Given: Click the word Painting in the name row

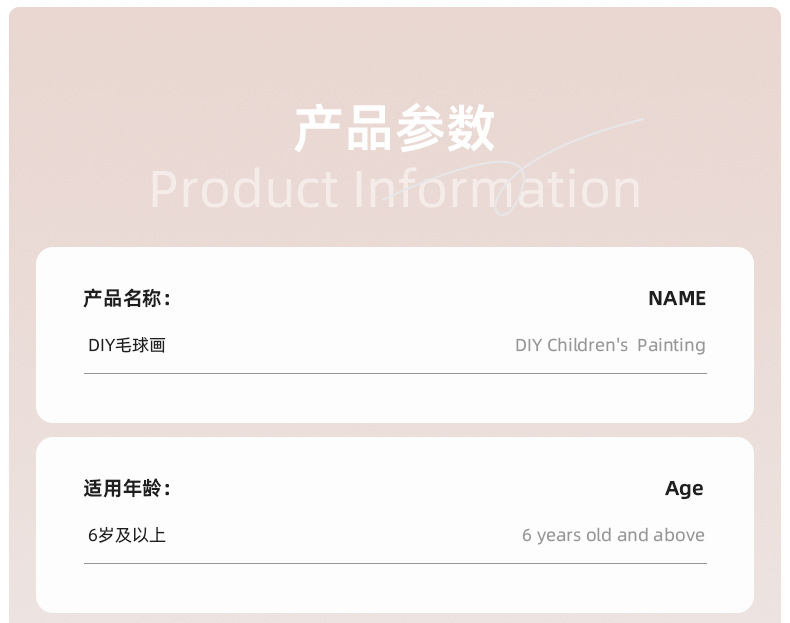Looking at the screenshot, I should tap(671, 345).
